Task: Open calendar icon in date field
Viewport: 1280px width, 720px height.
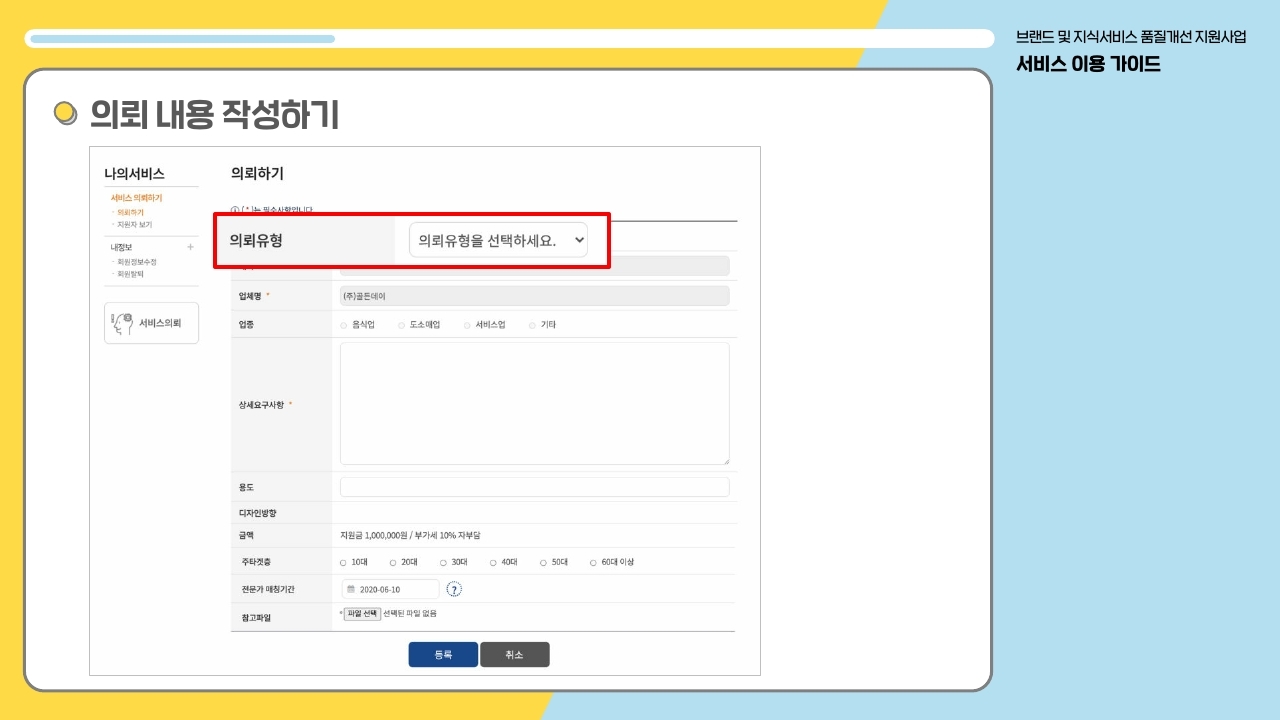Action: pyautogui.click(x=351, y=589)
